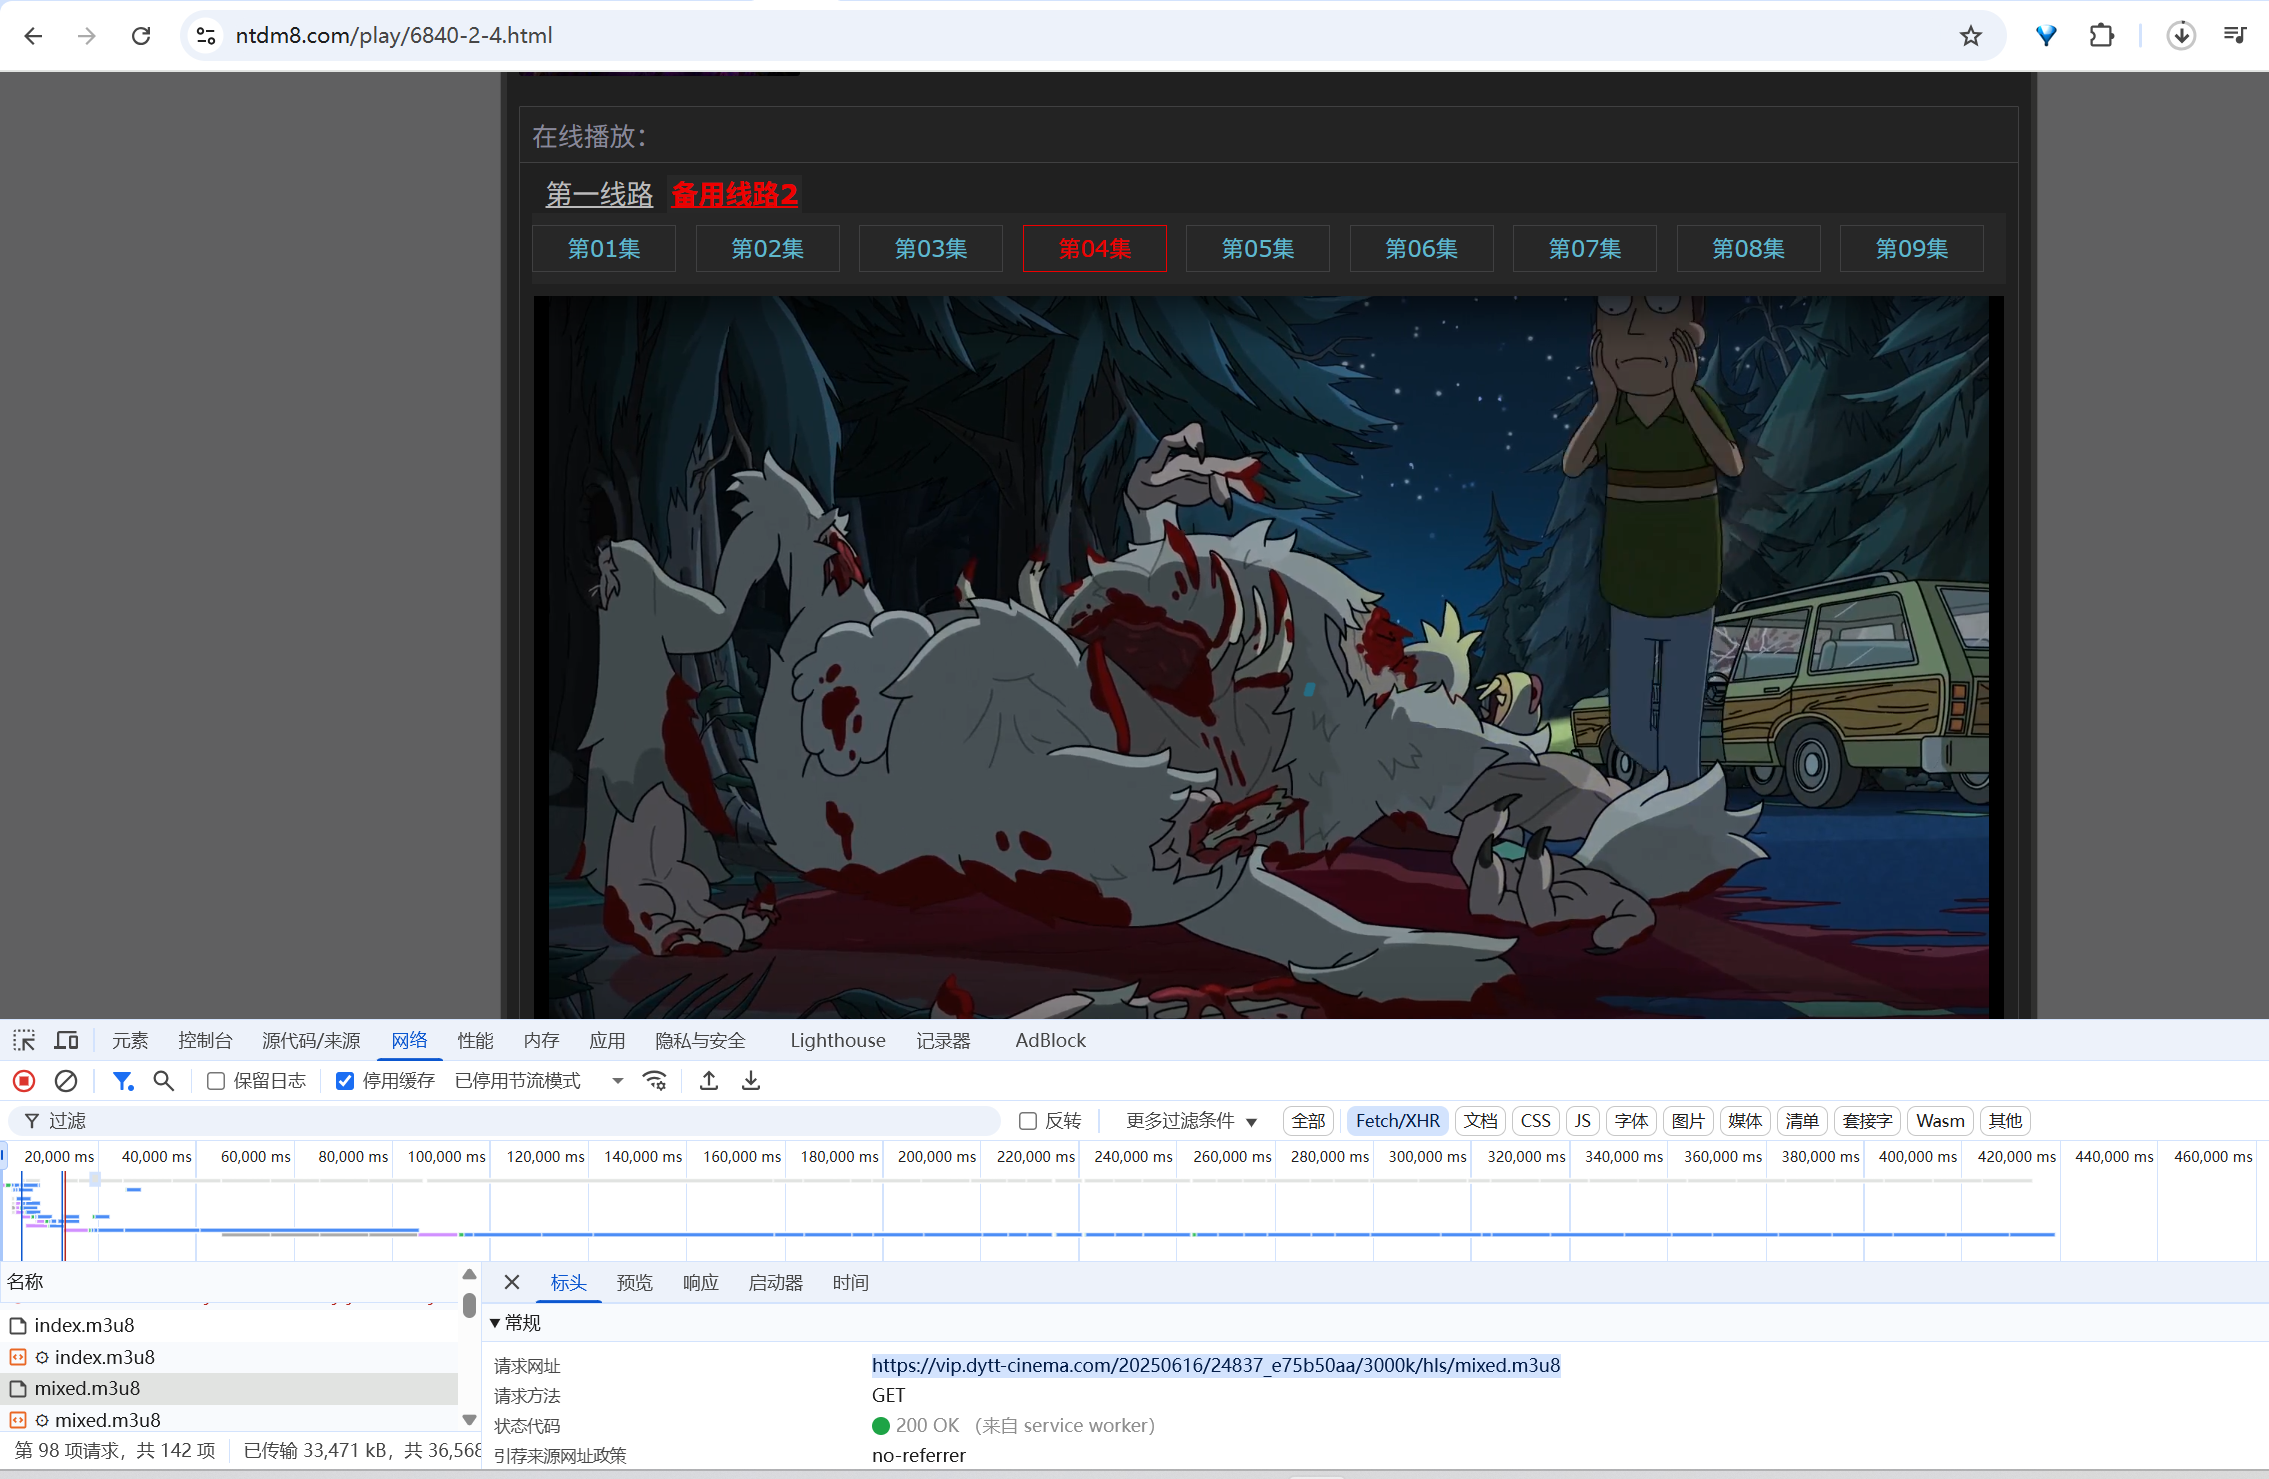
Task: Open the 源代码/来源 tab
Action: [x=311, y=1040]
